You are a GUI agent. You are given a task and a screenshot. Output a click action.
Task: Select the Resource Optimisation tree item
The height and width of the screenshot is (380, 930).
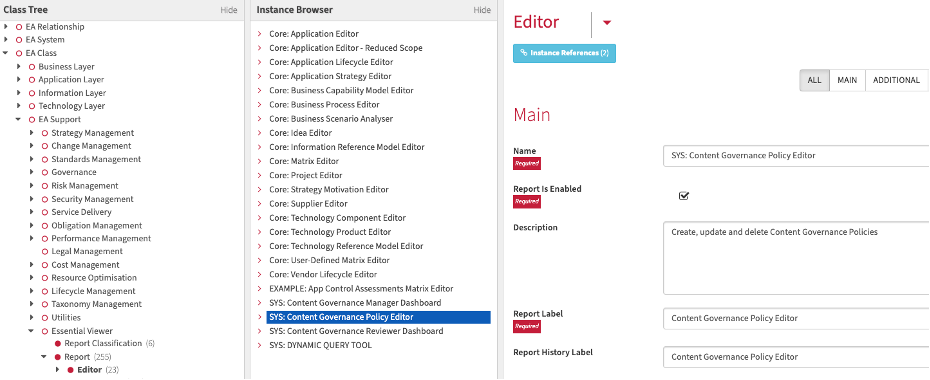[x=94, y=277]
